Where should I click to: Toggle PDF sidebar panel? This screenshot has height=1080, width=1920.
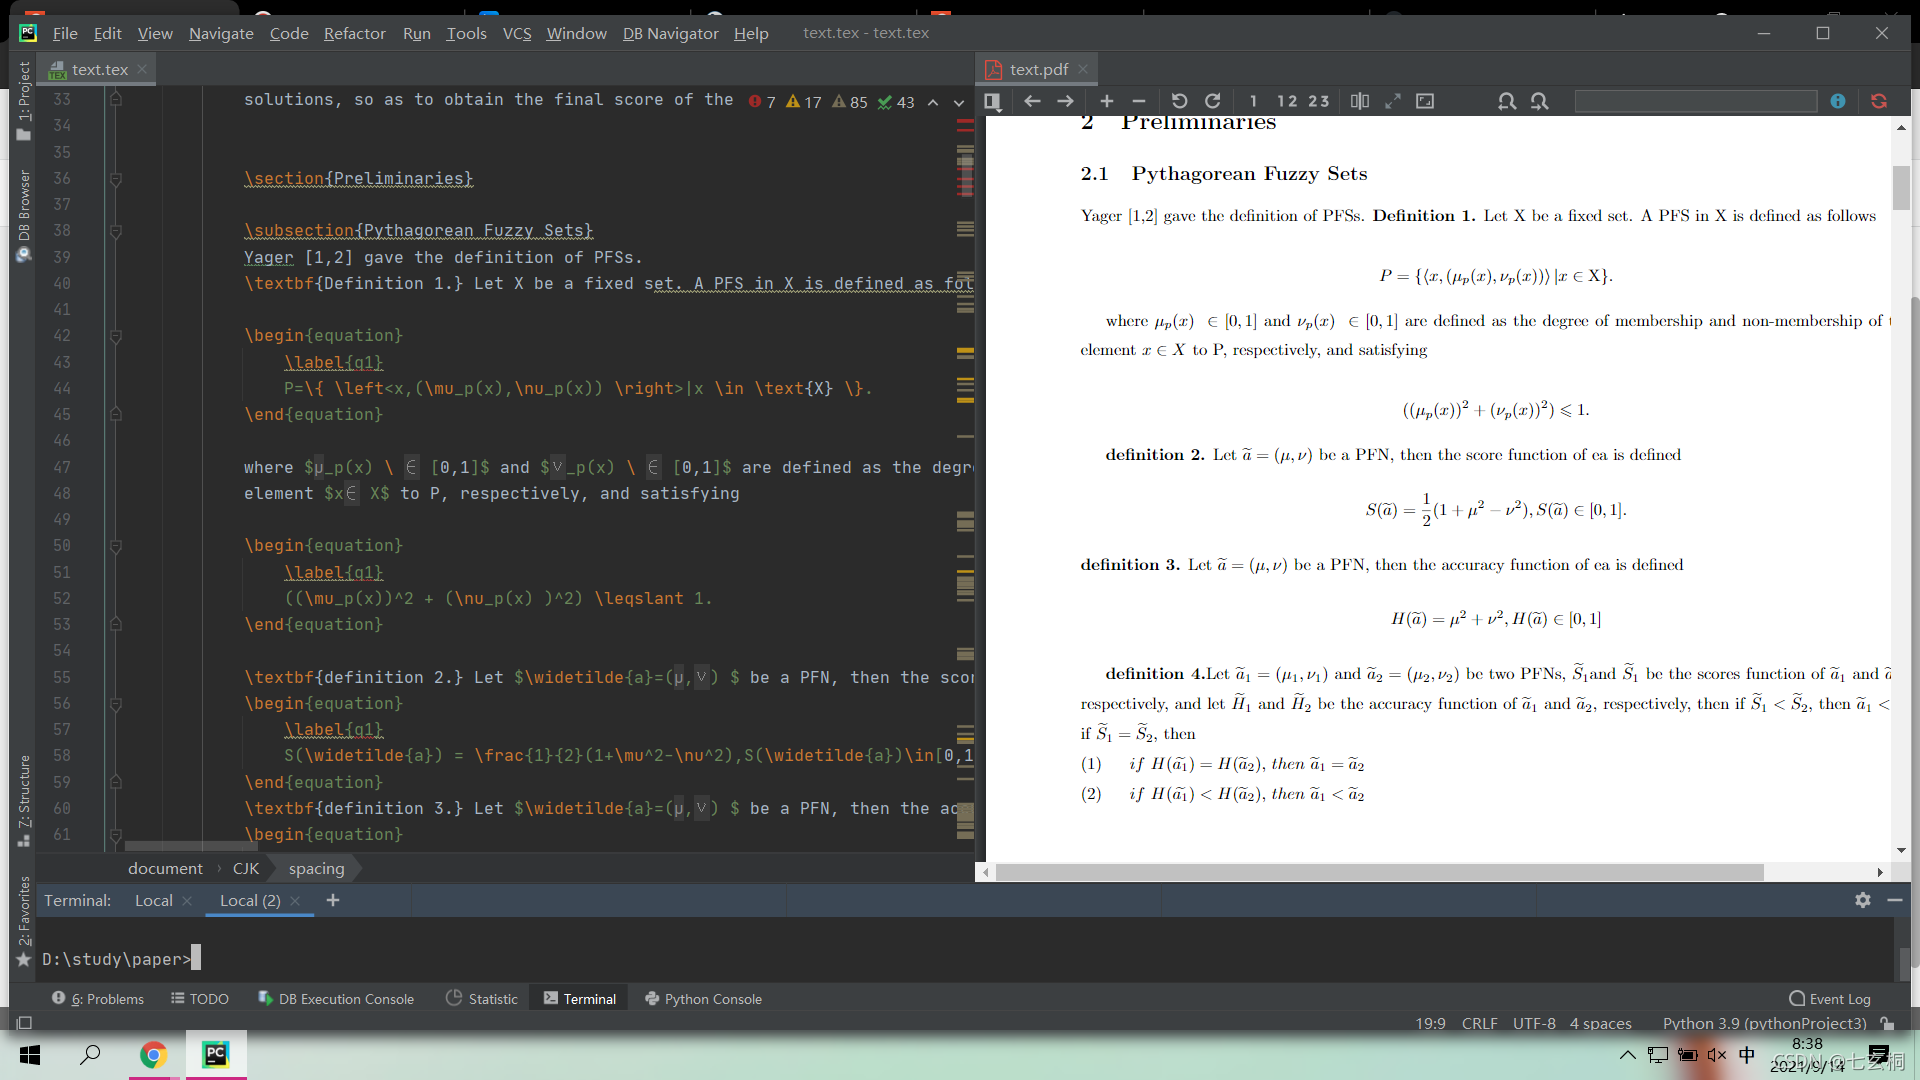pyautogui.click(x=992, y=101)
